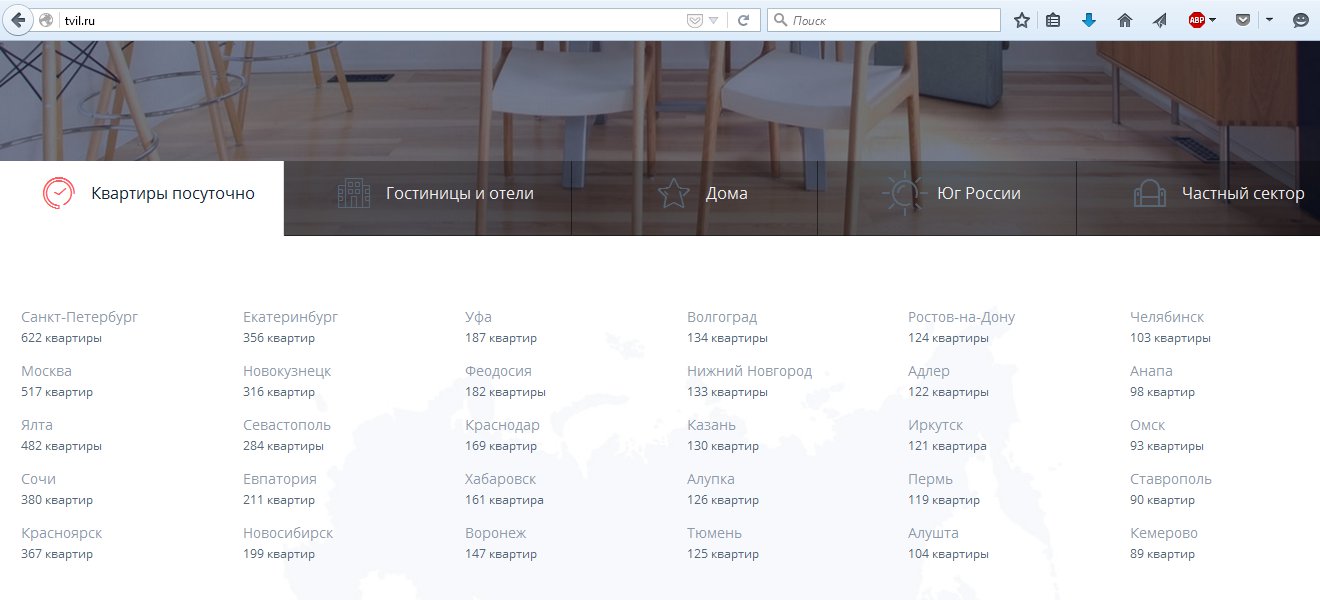Click the "161 квартира" count text
1320x600 pixels.
click(504, 500)
